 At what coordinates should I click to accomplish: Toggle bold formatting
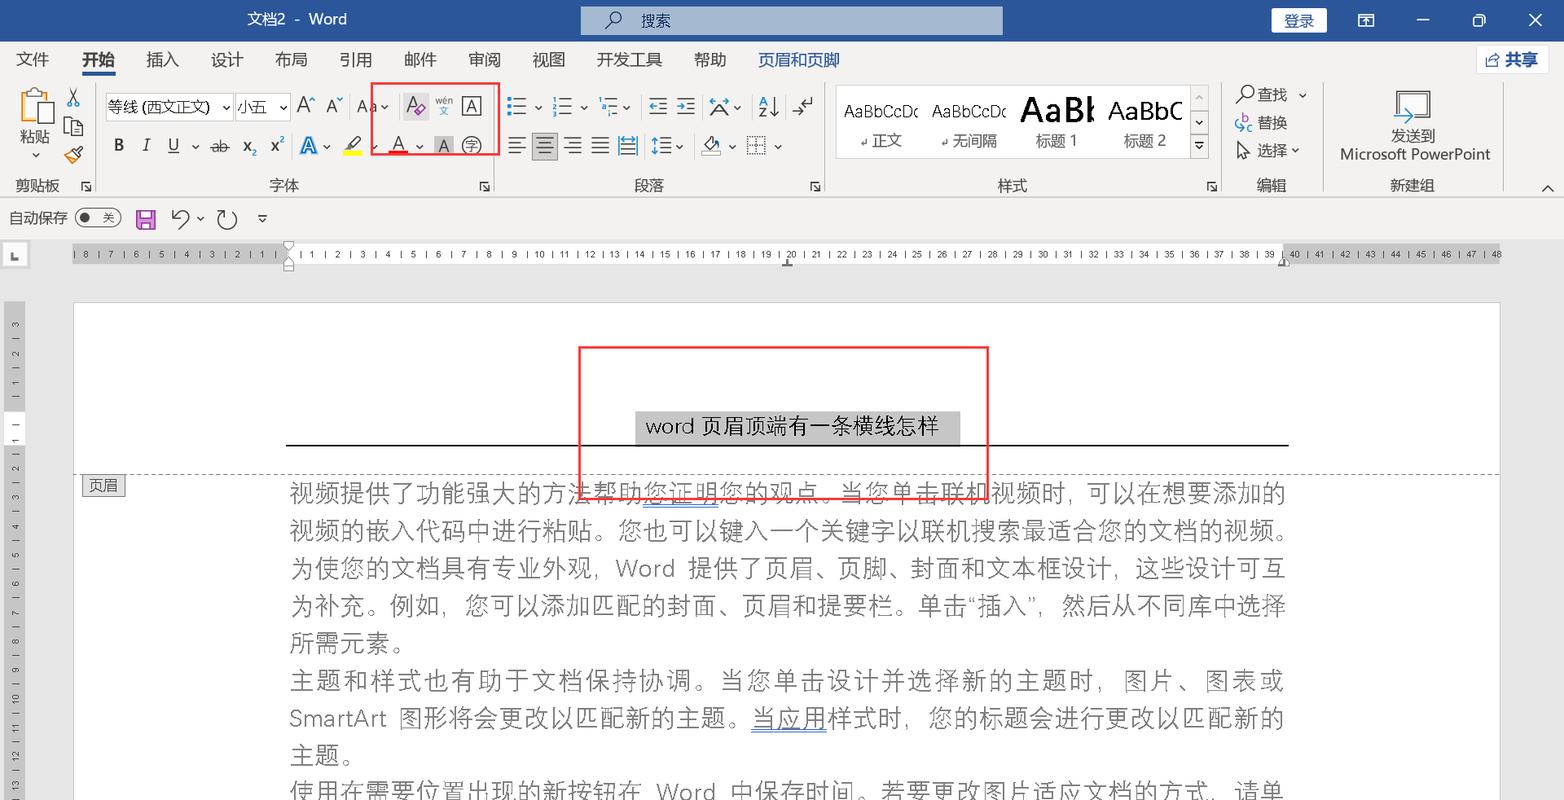(x=118, y=146)
